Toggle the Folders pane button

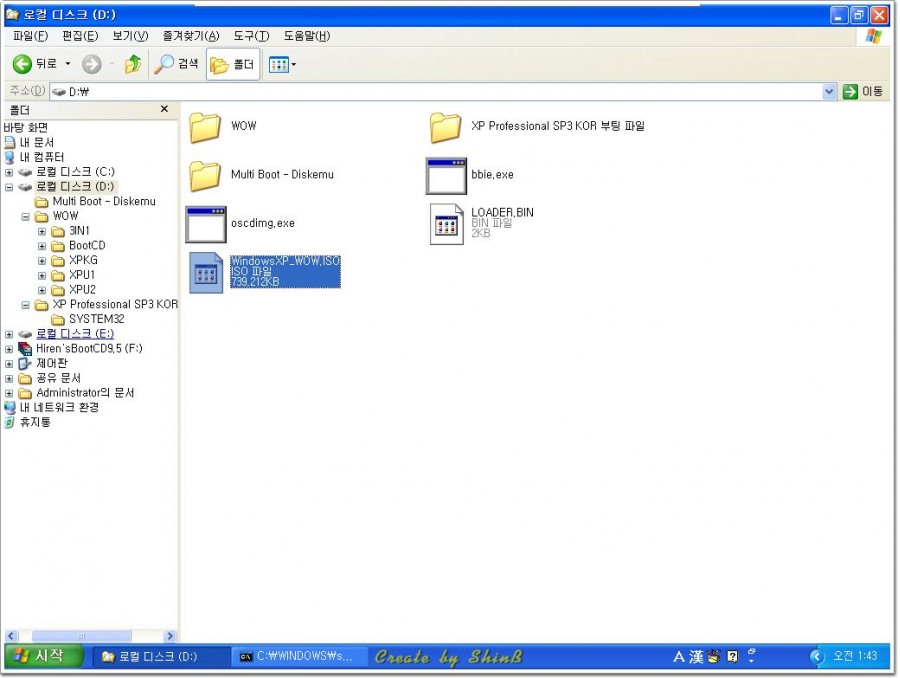click(232, 64)
